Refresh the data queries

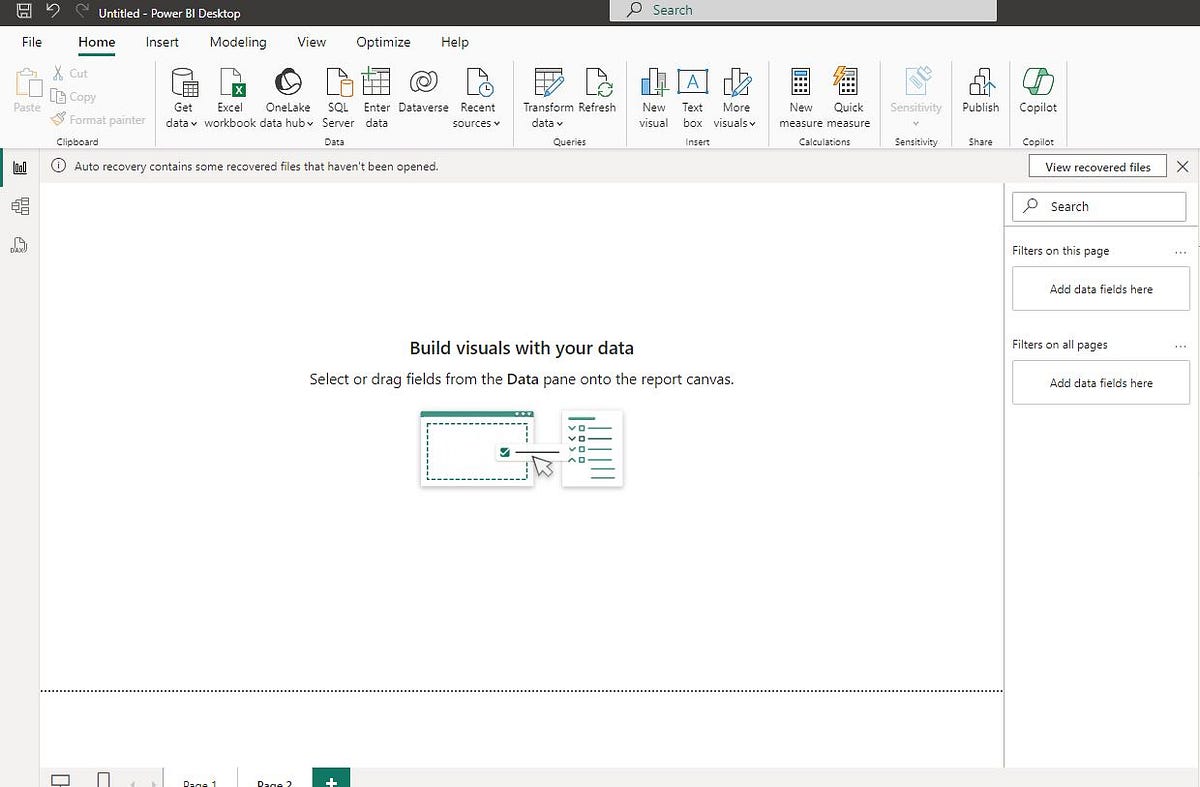pyautogui.click(x=597, y=92)
